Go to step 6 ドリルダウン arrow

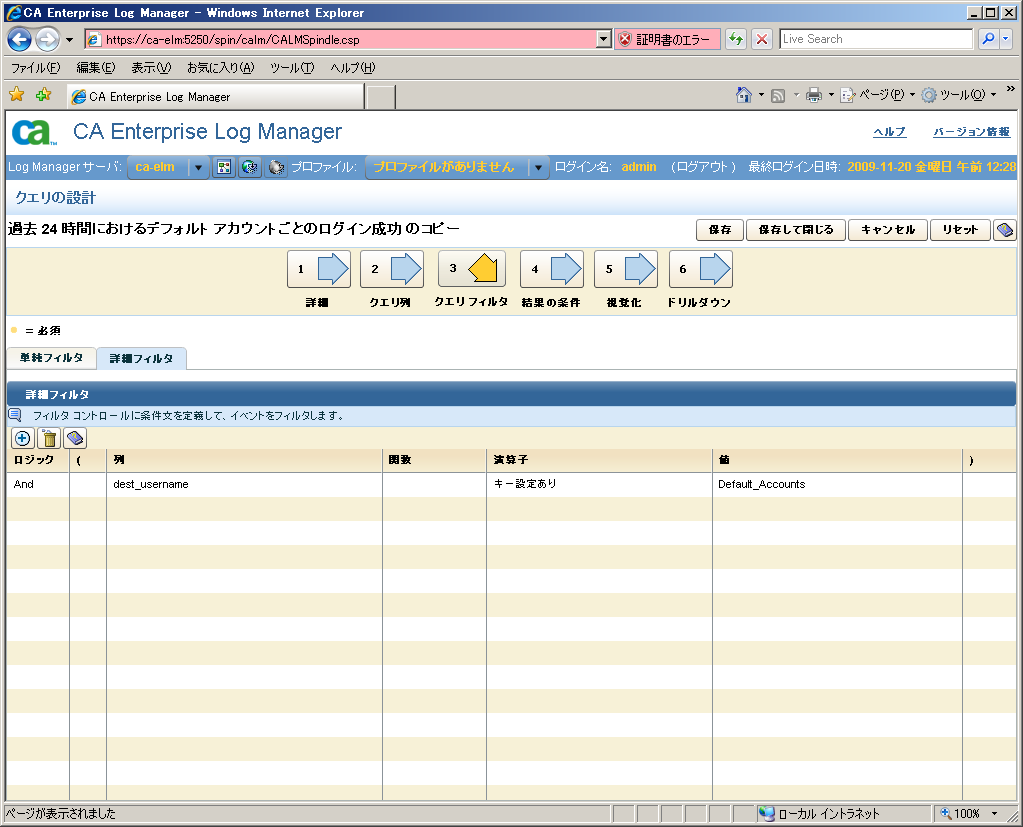pos(700,270)
